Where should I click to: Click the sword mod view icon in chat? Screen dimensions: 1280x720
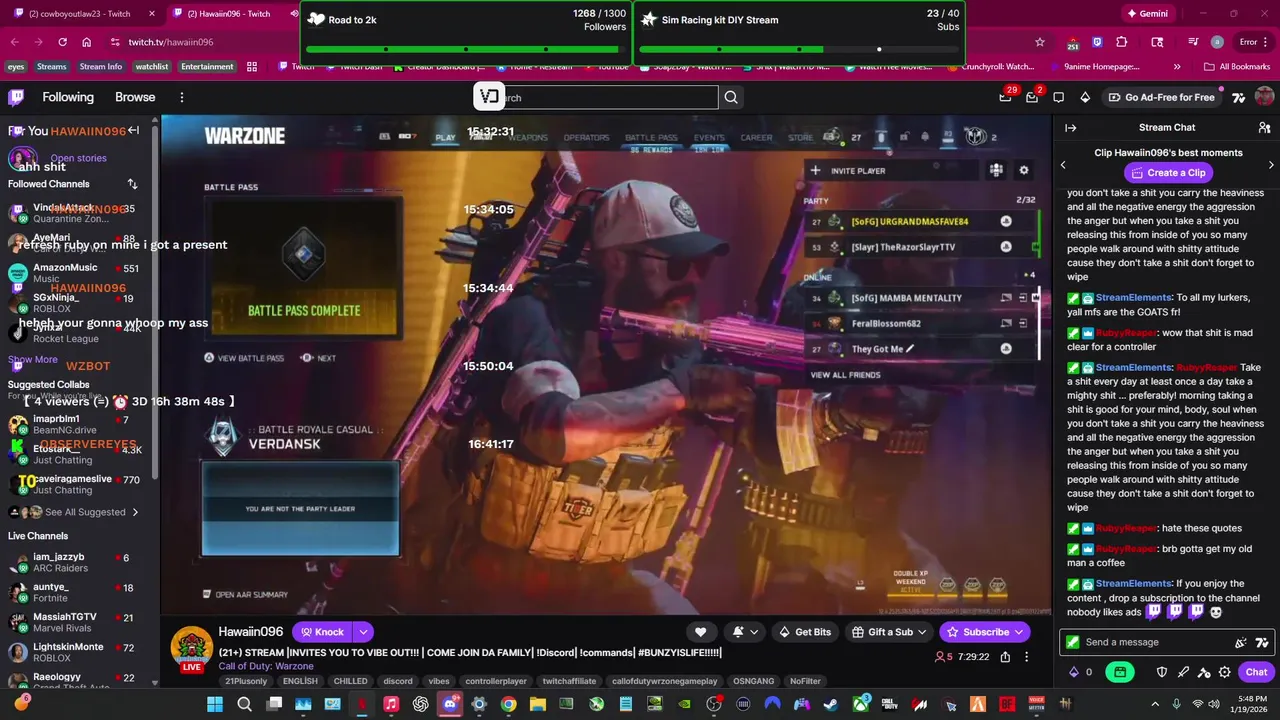click(x=1183, y=672)
